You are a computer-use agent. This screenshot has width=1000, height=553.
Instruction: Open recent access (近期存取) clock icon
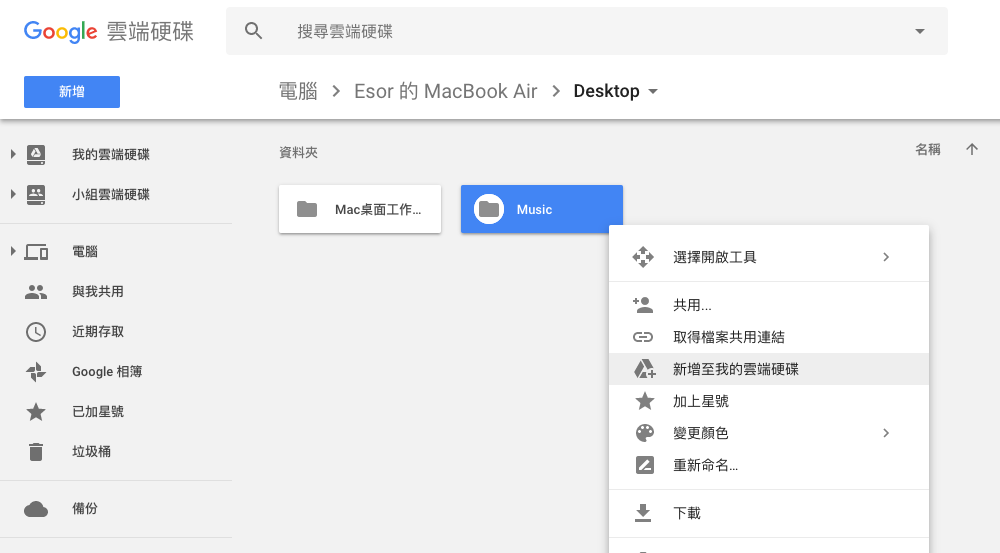tap(36, 332)
